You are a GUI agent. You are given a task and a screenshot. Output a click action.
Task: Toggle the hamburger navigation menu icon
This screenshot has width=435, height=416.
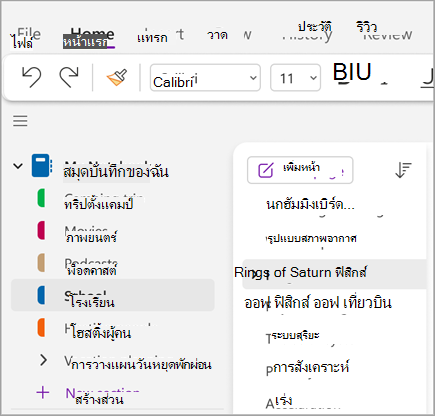[x=20, y=121]
